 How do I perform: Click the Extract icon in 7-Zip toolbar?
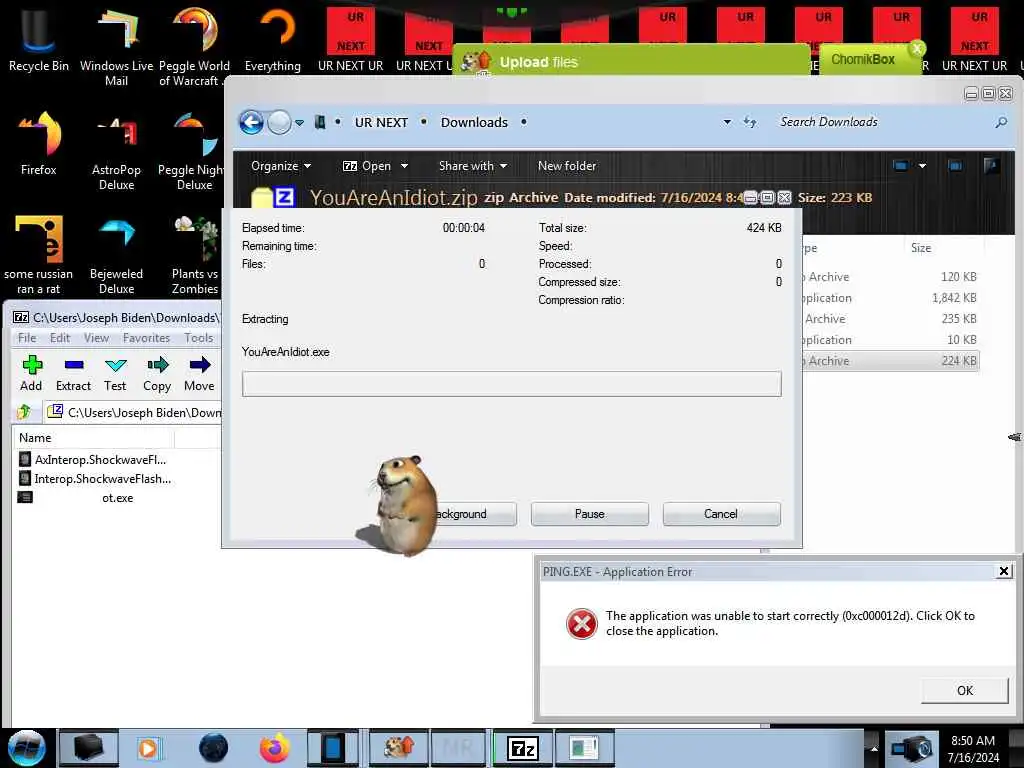pyautogui.click(x=73, y=374)
